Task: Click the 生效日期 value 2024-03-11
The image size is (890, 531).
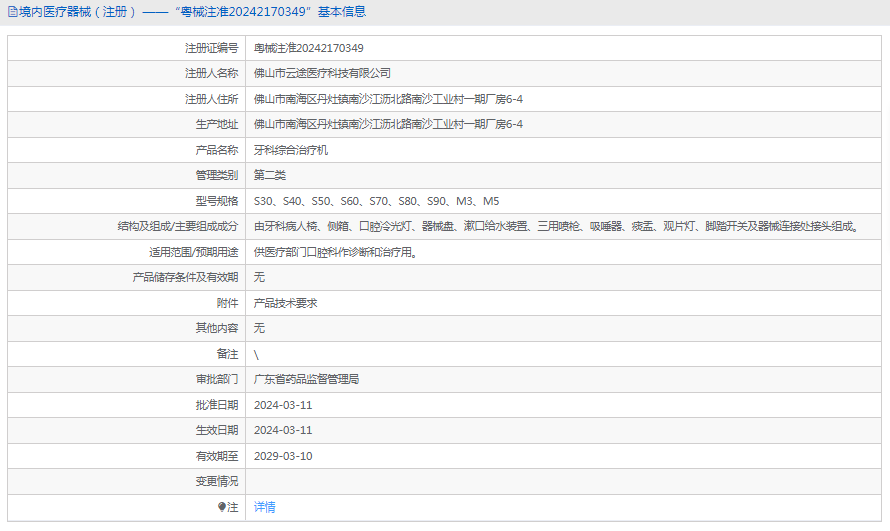Action: point(283,430)
